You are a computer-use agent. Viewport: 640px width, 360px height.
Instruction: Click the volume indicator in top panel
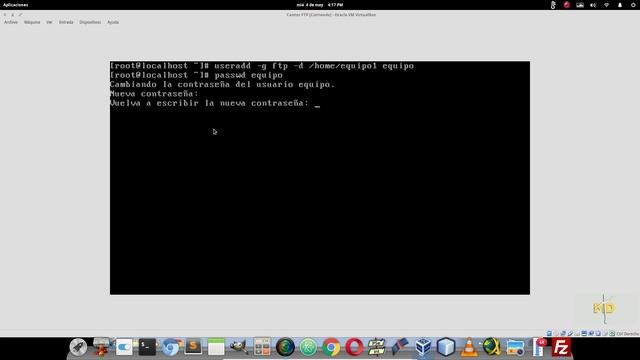tap(593, 5)
